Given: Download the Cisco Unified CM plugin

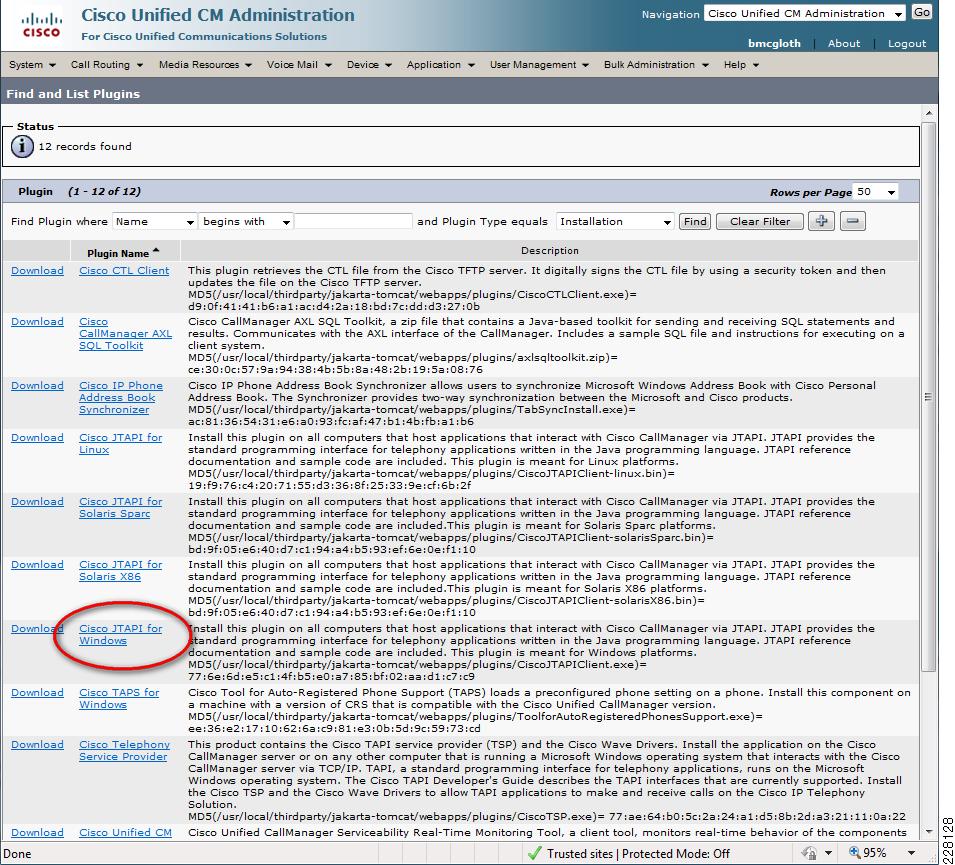Looking at the screenshot, I should coord(37,833).
